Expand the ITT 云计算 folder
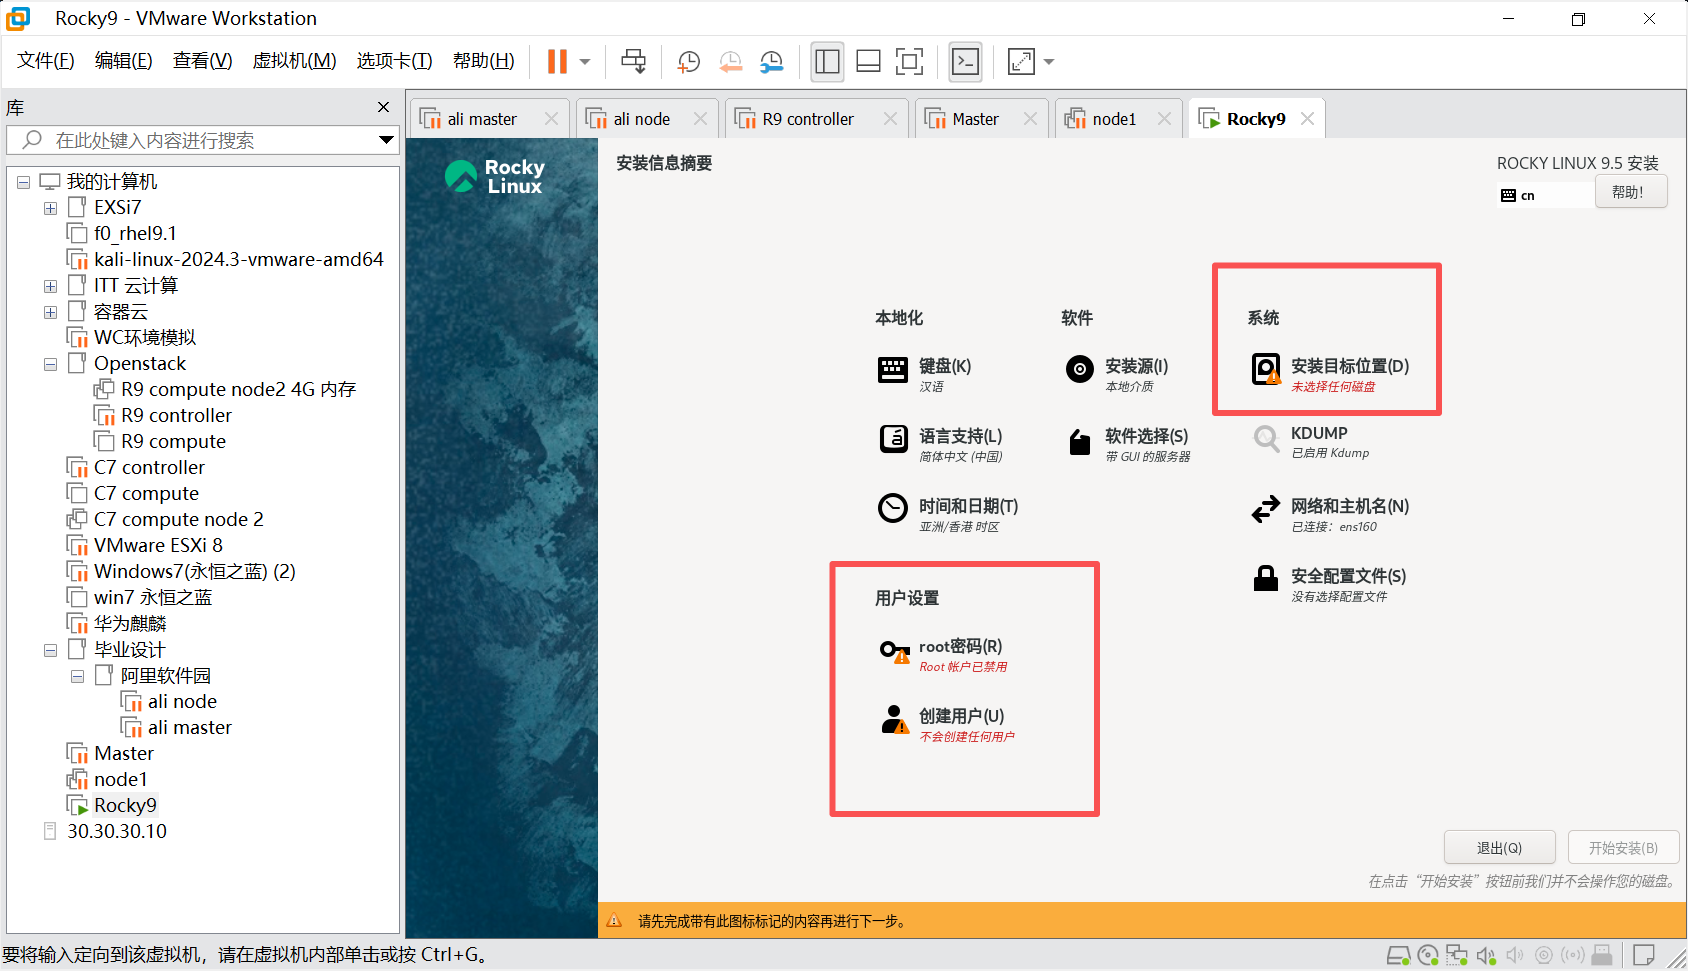This screenshot has height=971, width=1688. [x=50, y=286]
